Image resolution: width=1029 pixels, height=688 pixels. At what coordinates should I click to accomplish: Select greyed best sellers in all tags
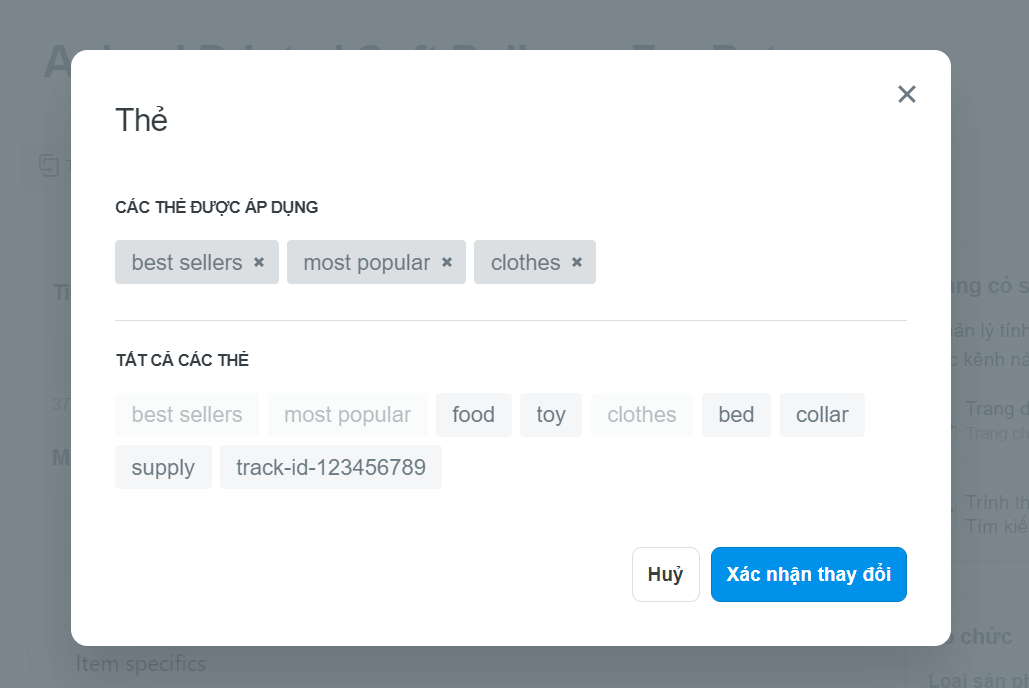187,415
